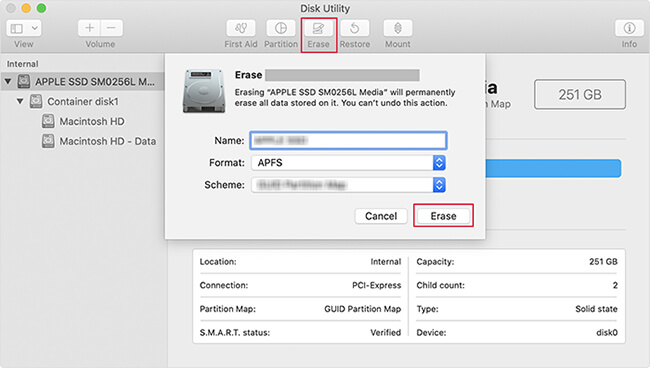Select the Erase toolbar icon
The height and width of the screenshot is (368, 650).
click(318, 28)
